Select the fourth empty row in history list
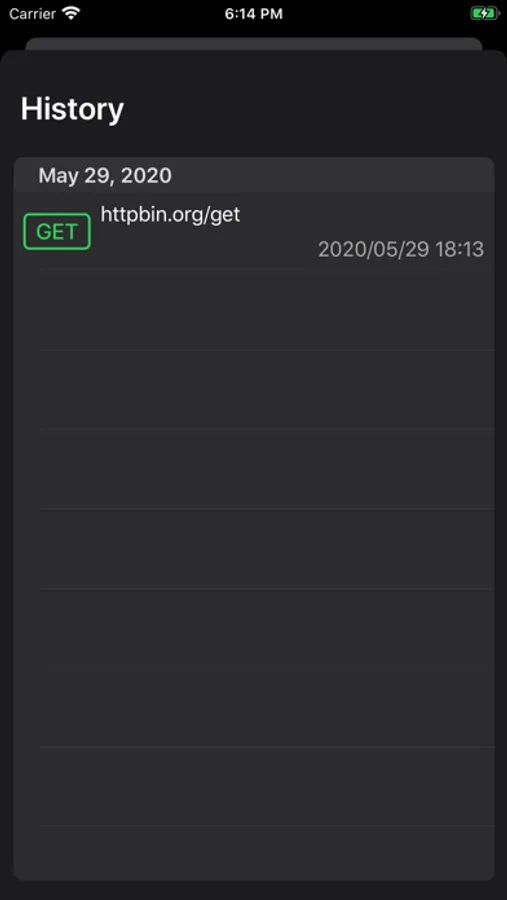 tap(254, 549)
